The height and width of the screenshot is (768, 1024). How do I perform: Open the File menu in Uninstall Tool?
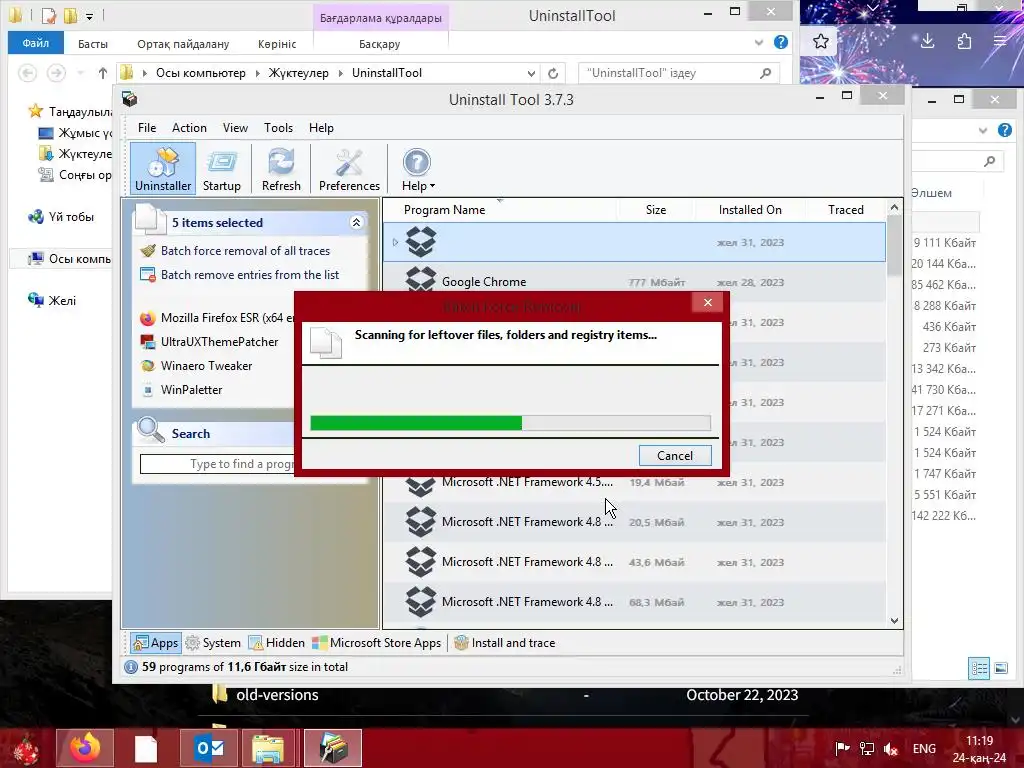click(x=147, y=128)
